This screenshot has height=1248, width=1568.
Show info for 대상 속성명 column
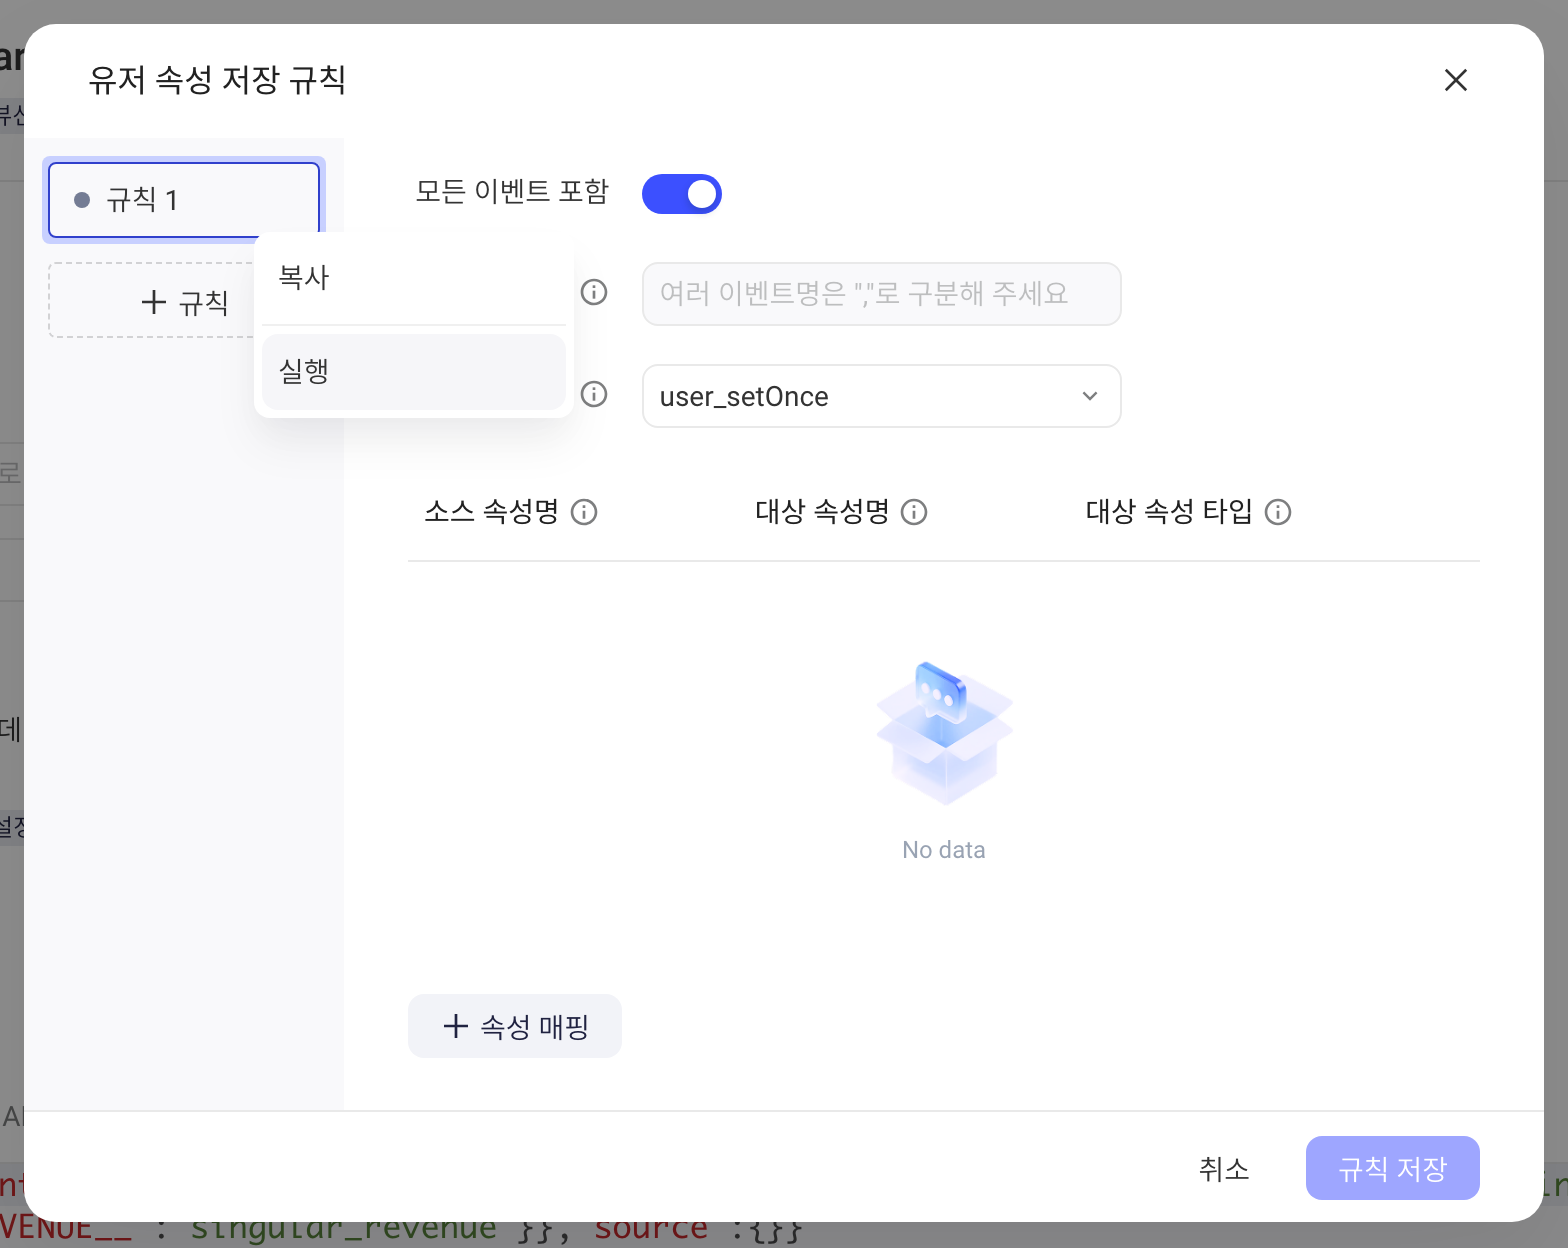(914, 512)
